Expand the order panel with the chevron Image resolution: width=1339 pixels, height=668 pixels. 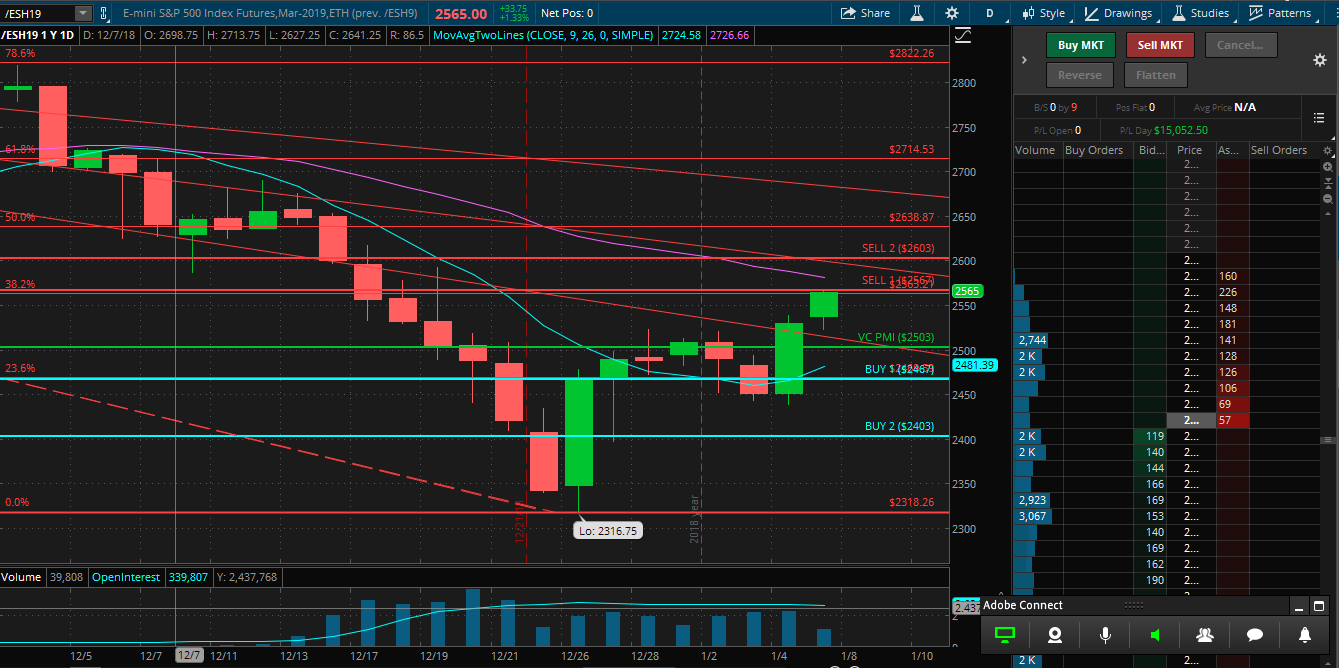click(x=1024, y=59)
